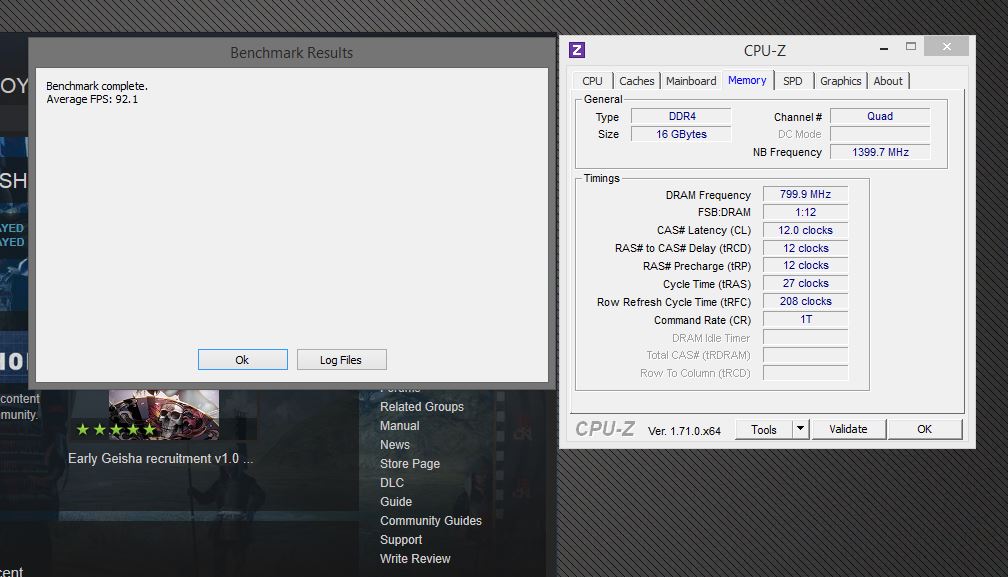Click the Ver. 1.71.0.x64 version text

pyautogui.click(x=684, y=431)
